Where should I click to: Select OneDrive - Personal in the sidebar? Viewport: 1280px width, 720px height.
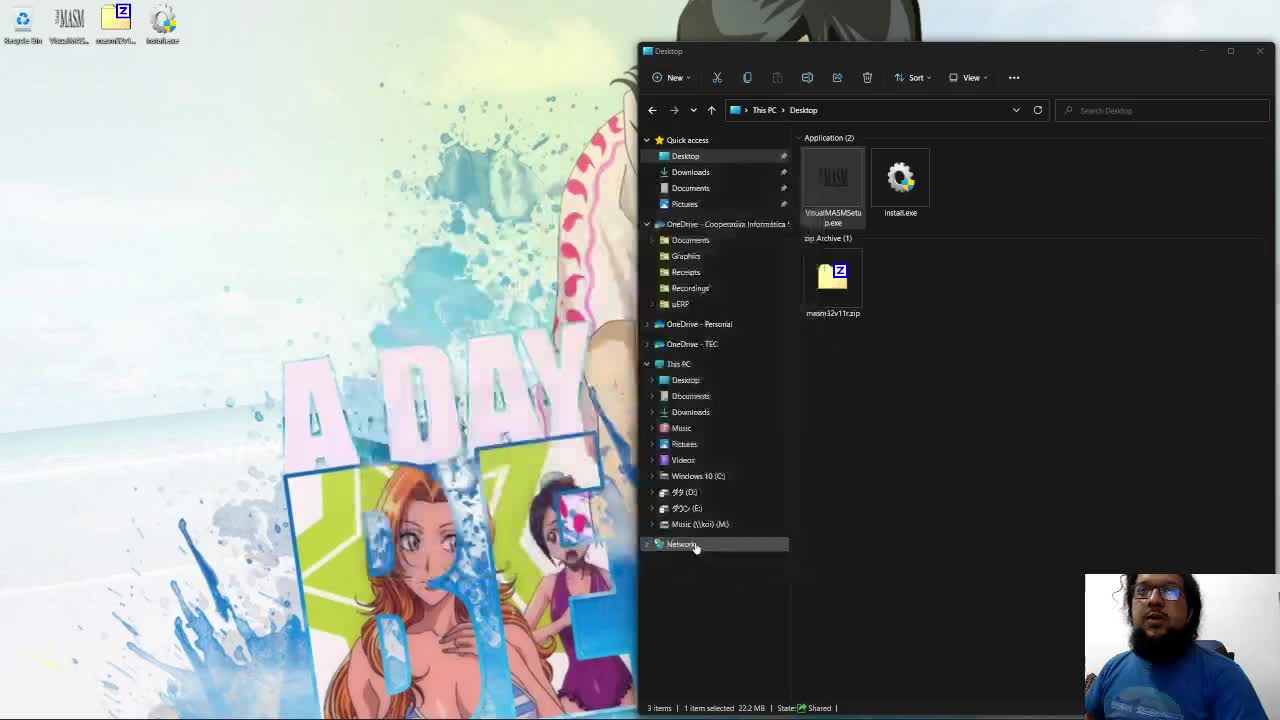699,324
